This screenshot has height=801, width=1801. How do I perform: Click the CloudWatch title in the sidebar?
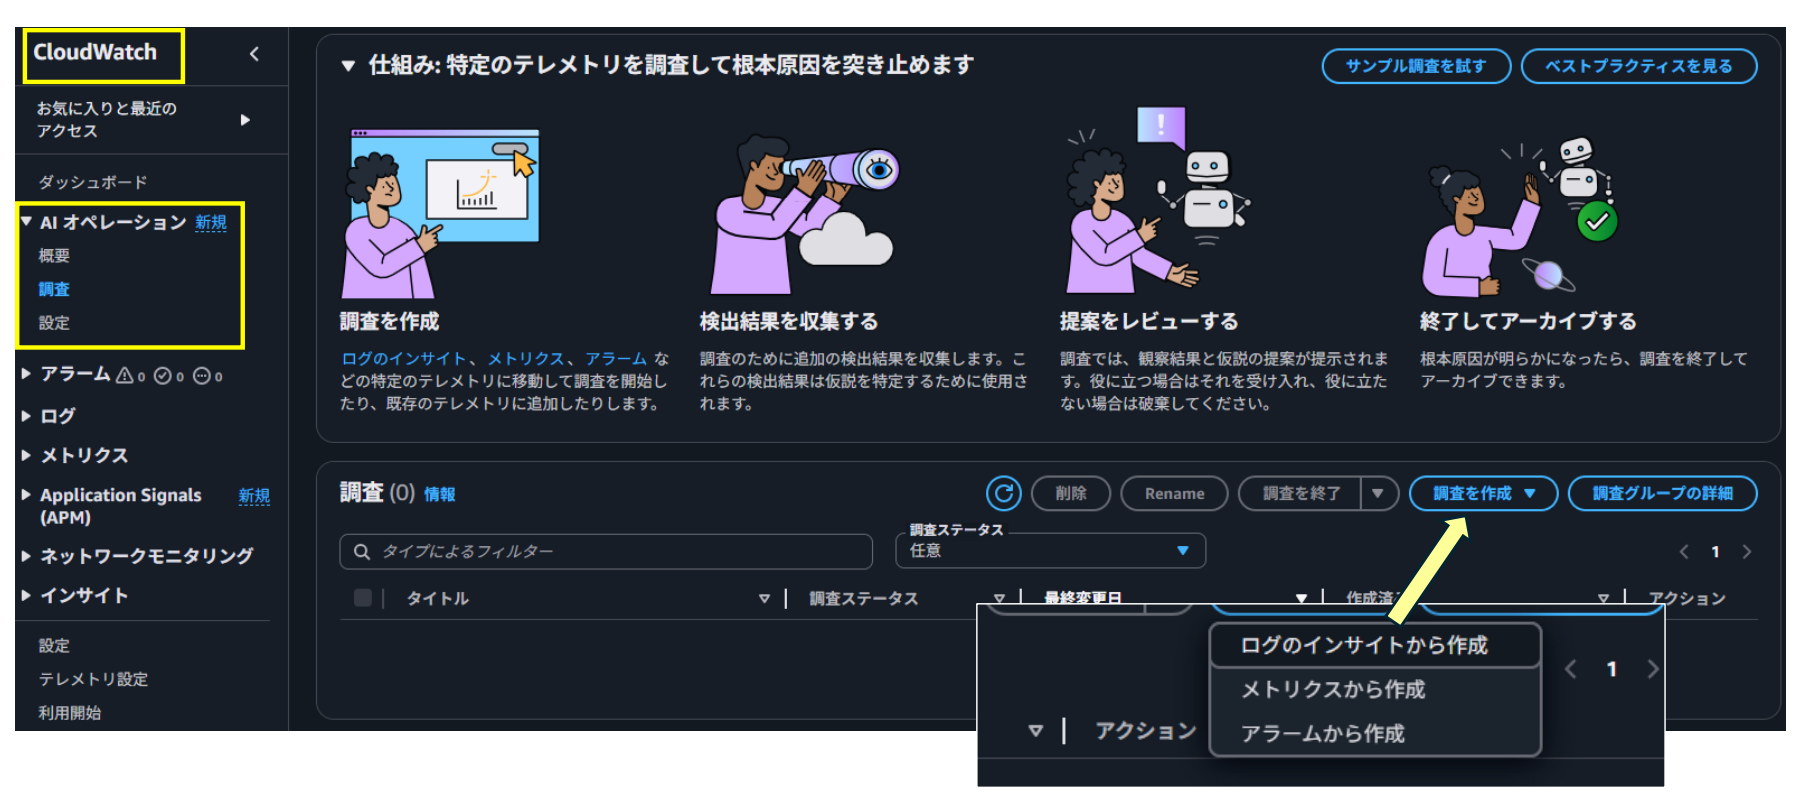pyautogui.click(x=95, y=53)
